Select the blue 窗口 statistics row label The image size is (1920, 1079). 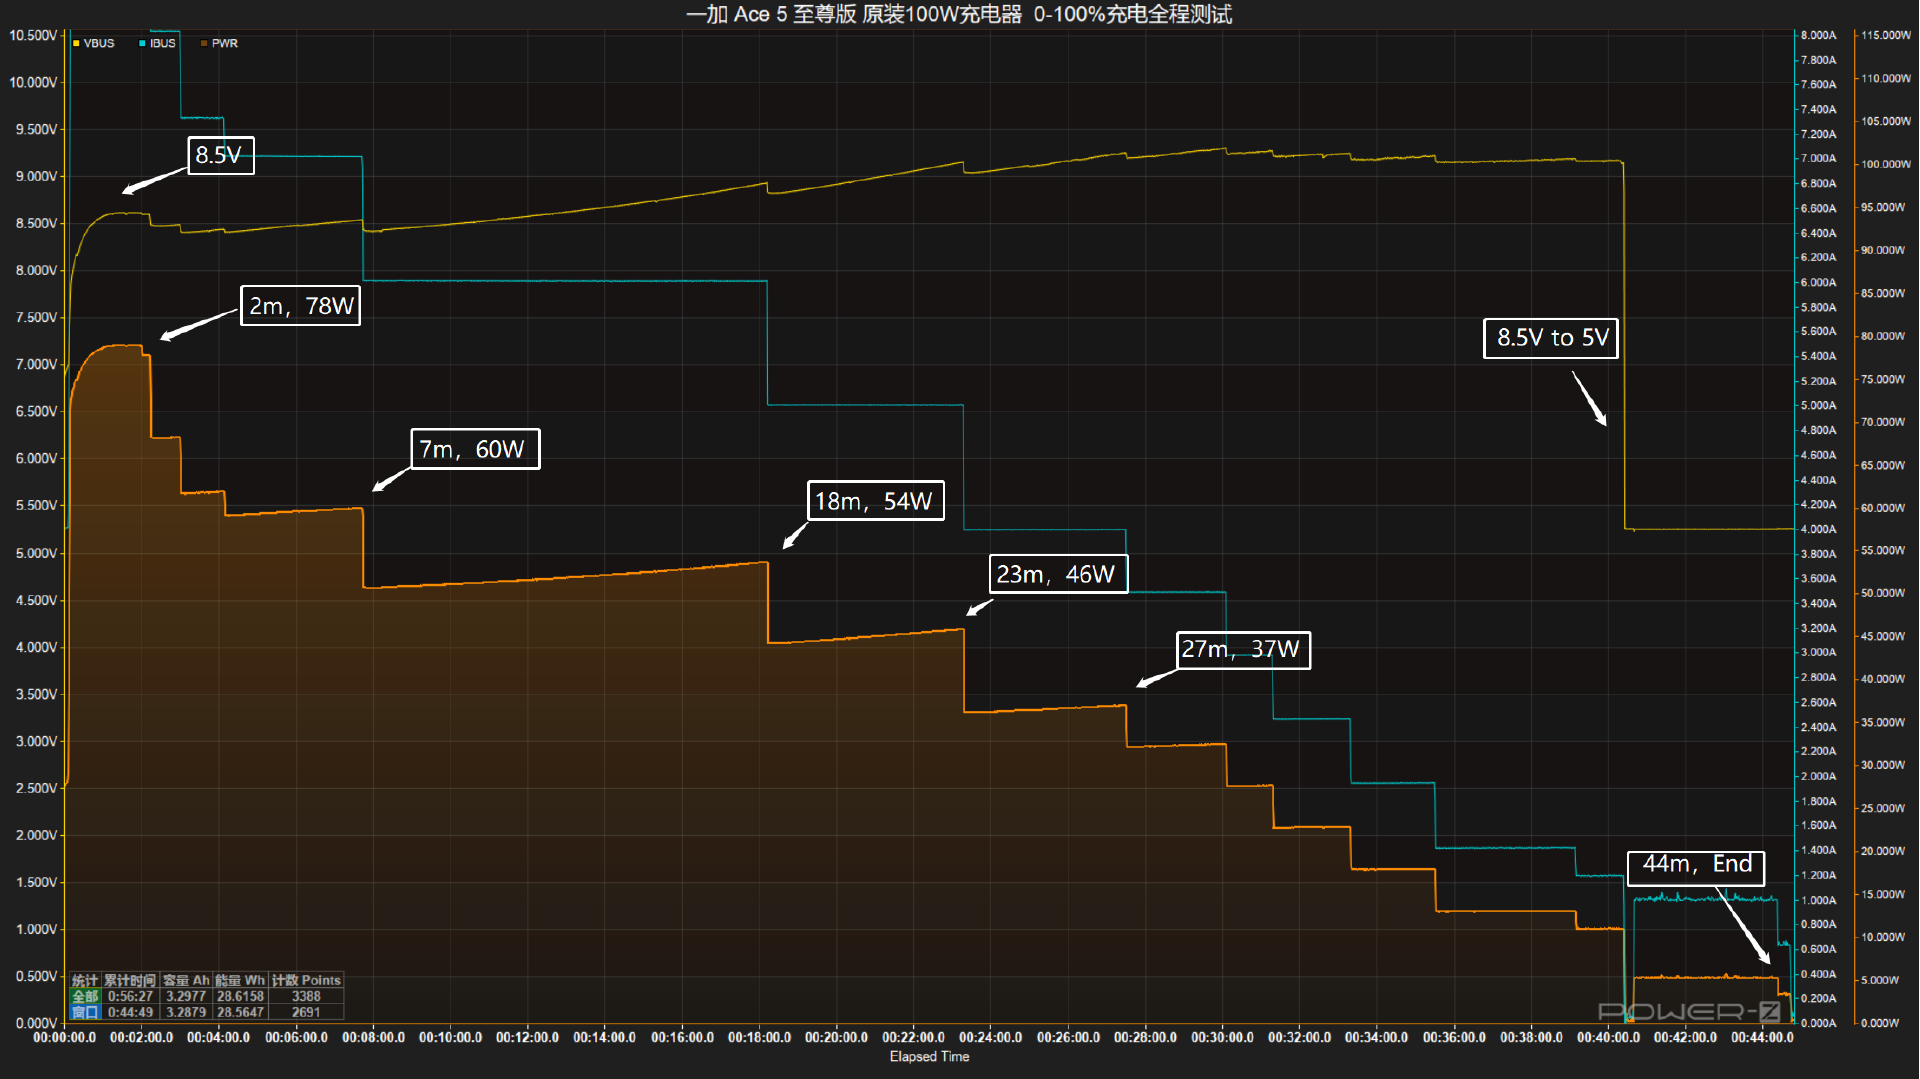pos(85,1012)
